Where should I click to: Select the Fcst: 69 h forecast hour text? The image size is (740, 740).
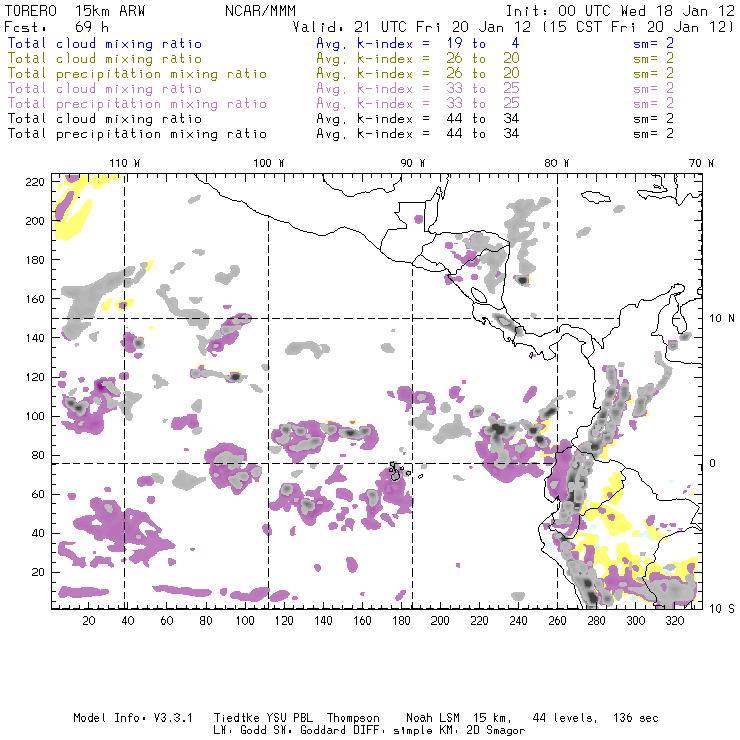[57, 27]
